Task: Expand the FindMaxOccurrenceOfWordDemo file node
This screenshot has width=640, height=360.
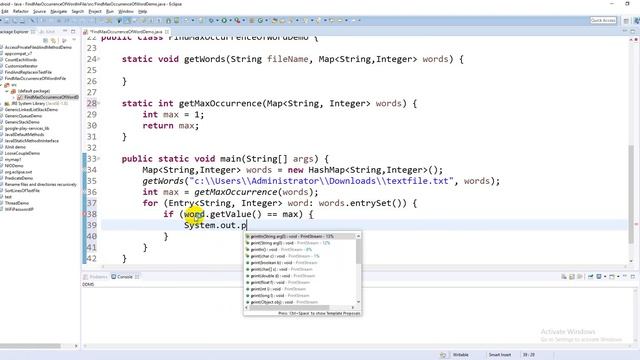Action: [13, 97]
